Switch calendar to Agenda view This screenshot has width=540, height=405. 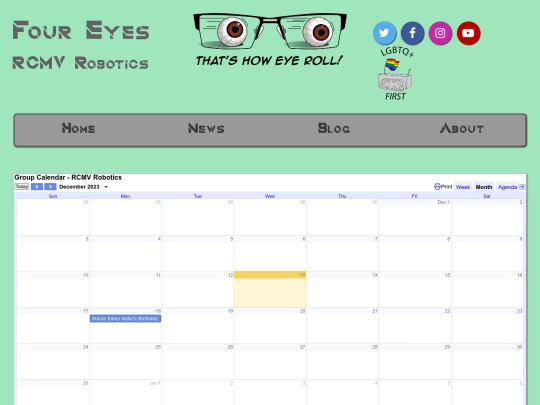(x=508, y=187)
